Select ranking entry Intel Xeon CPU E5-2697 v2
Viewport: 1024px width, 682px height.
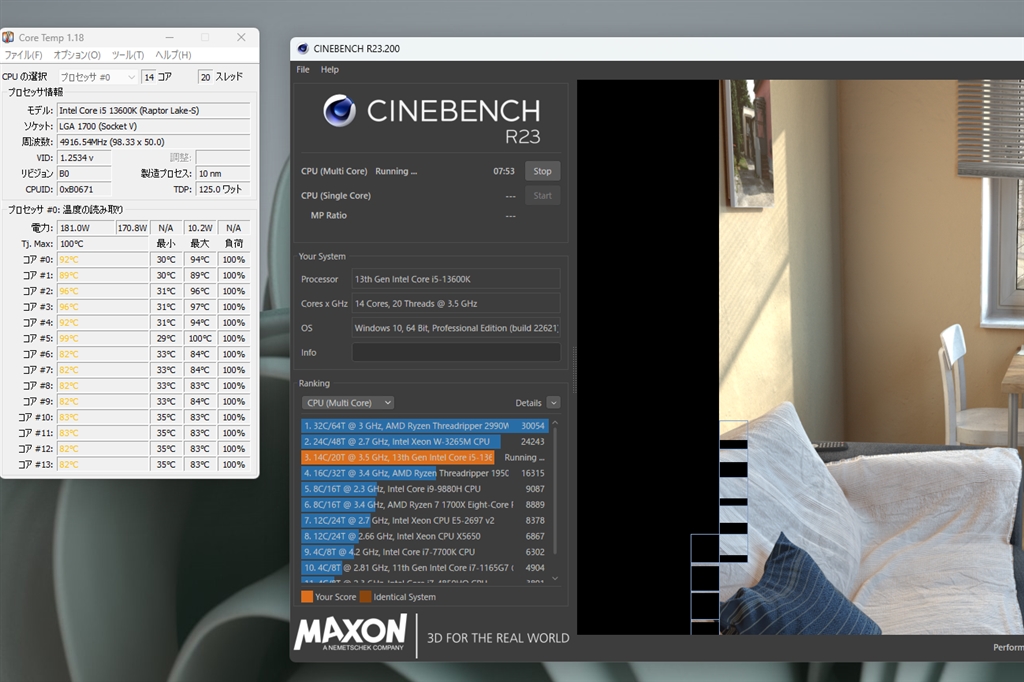click(424, 521)
